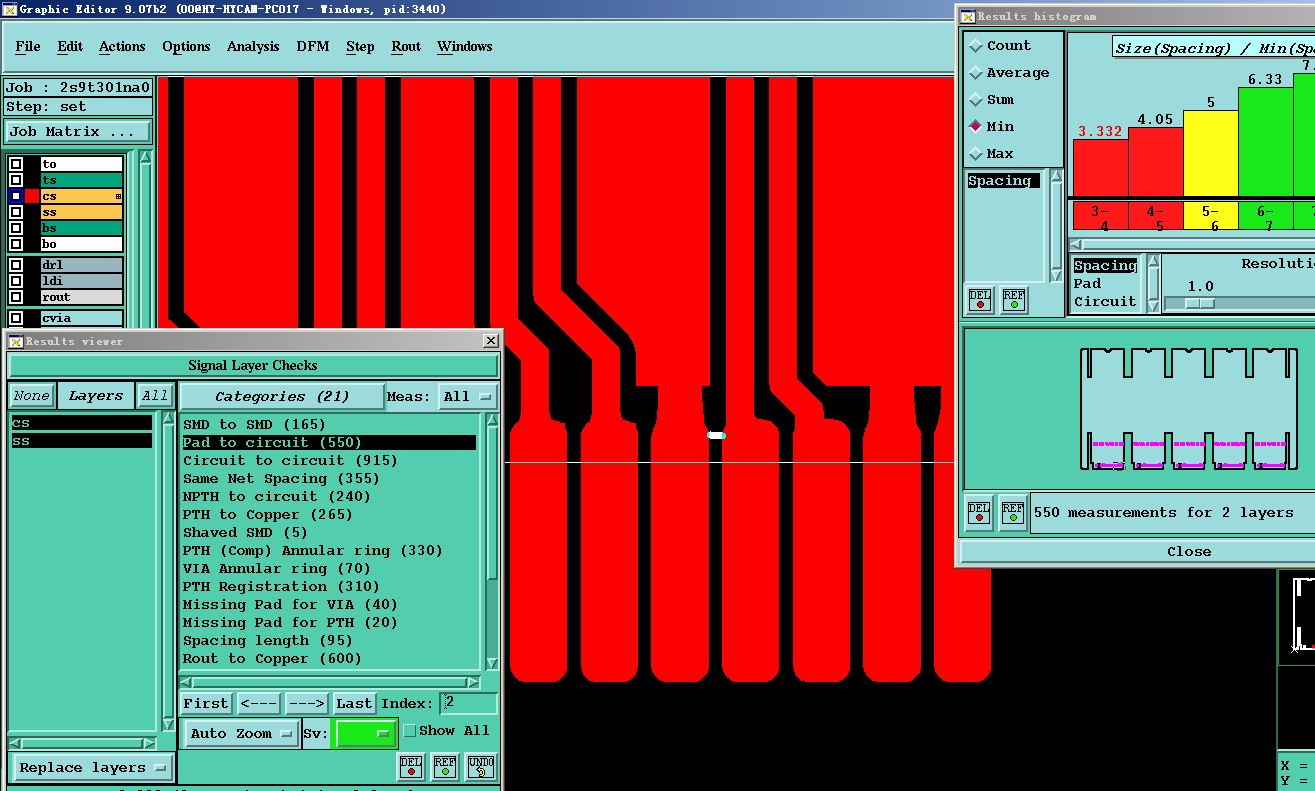
Task: Open the Rout menu
Action: pos(406,46)
